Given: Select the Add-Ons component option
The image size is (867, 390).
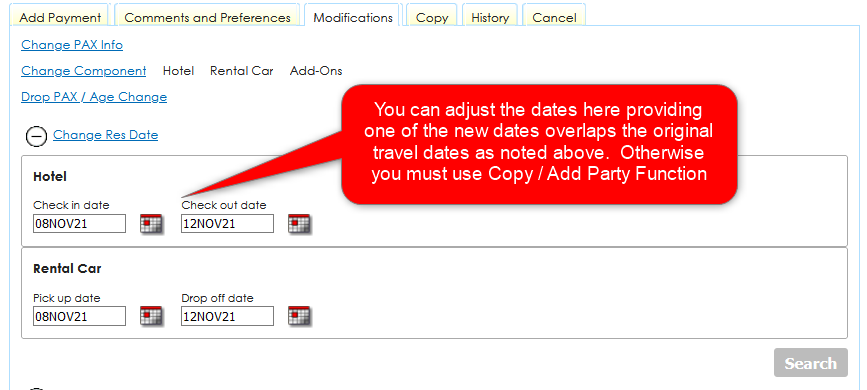Looking at the screenshot, I should click(316, 71).
